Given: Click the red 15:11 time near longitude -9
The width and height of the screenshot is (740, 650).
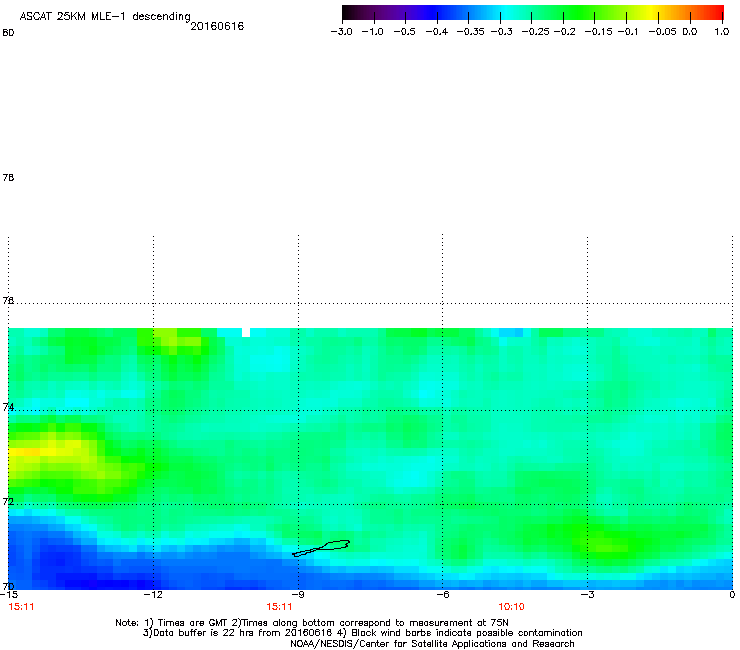Looking at the screenshot, I should [x=279, y=607].
